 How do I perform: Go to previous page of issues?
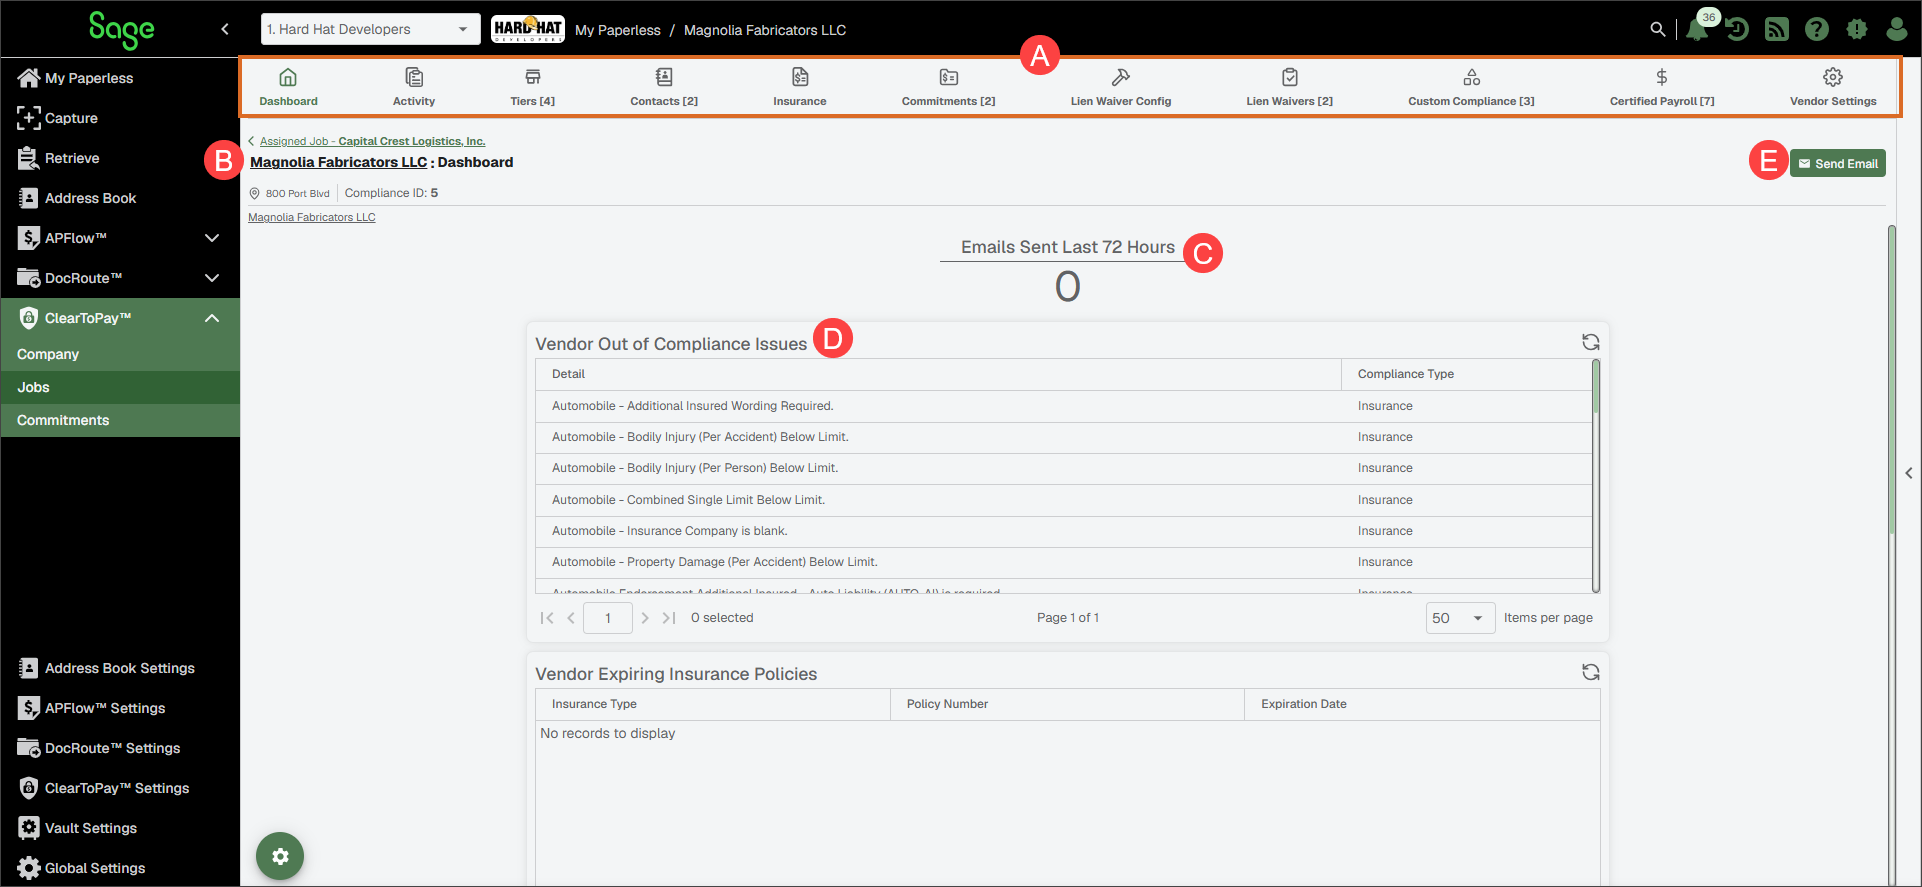pos(571,618)
